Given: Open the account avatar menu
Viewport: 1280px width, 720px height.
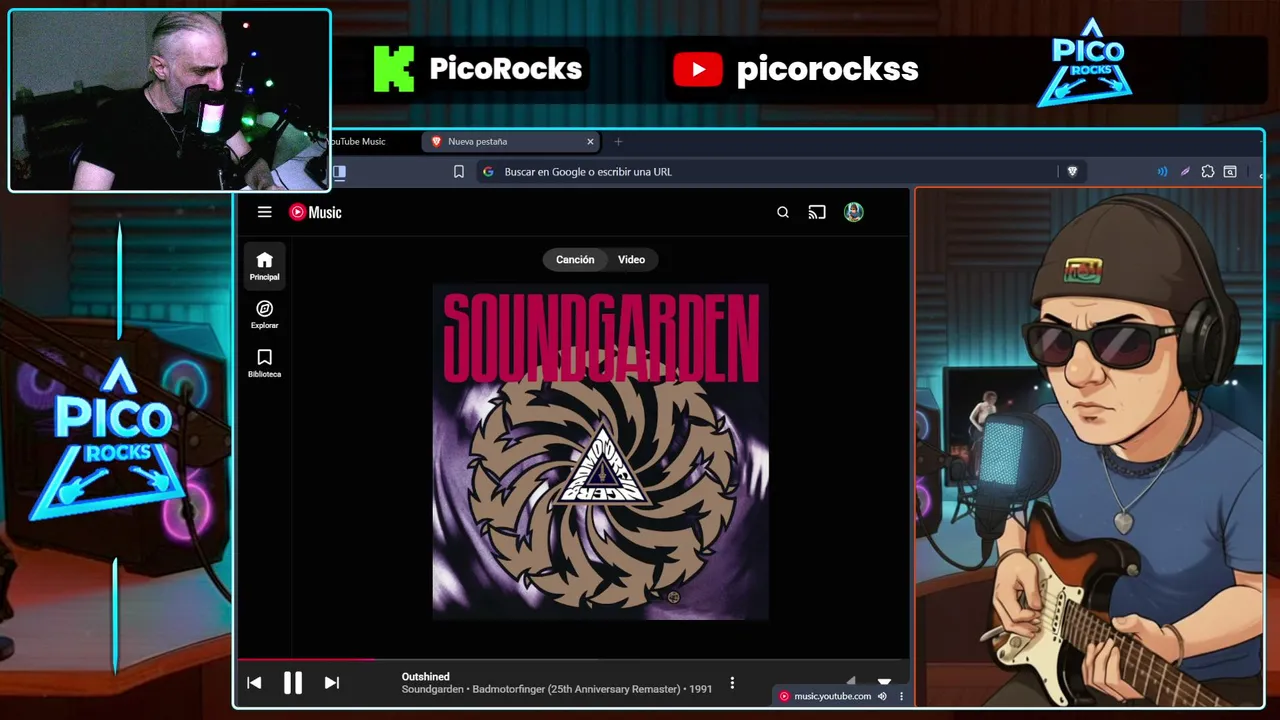Looking at the screenshot, I should pyautogui.click(x=853, y=212).
